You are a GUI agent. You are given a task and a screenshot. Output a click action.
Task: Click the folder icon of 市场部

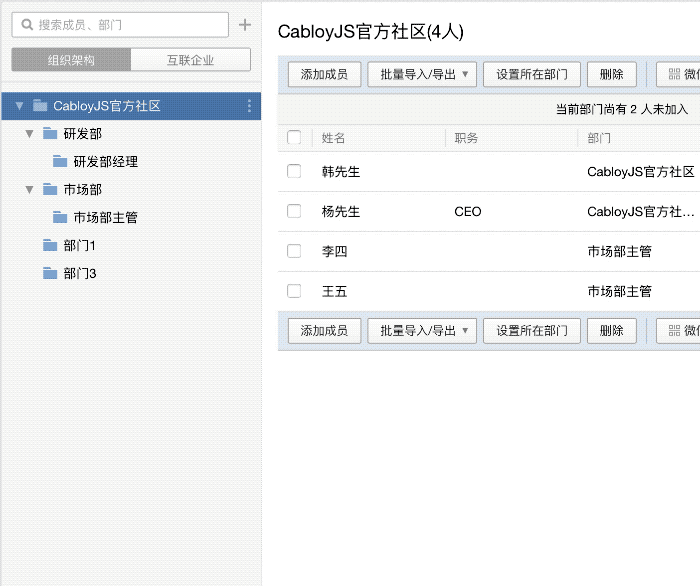coord(50,189)
